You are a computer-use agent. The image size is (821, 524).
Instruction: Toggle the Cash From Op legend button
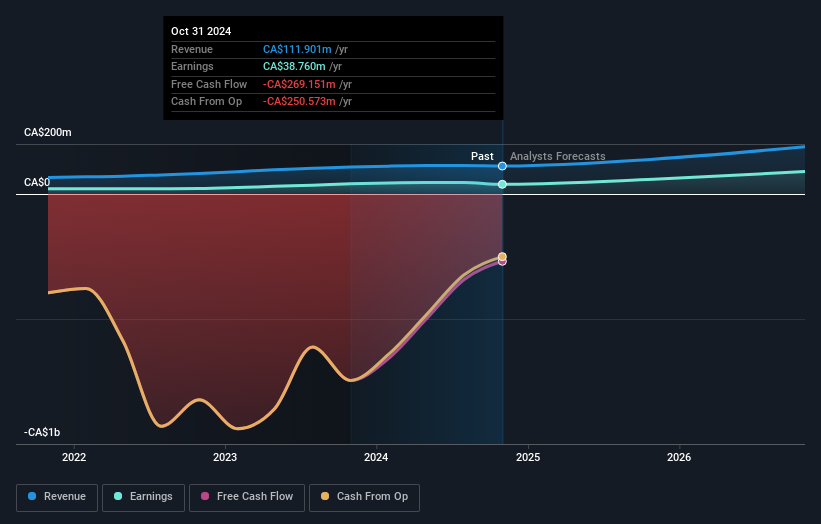click(364, 497)
